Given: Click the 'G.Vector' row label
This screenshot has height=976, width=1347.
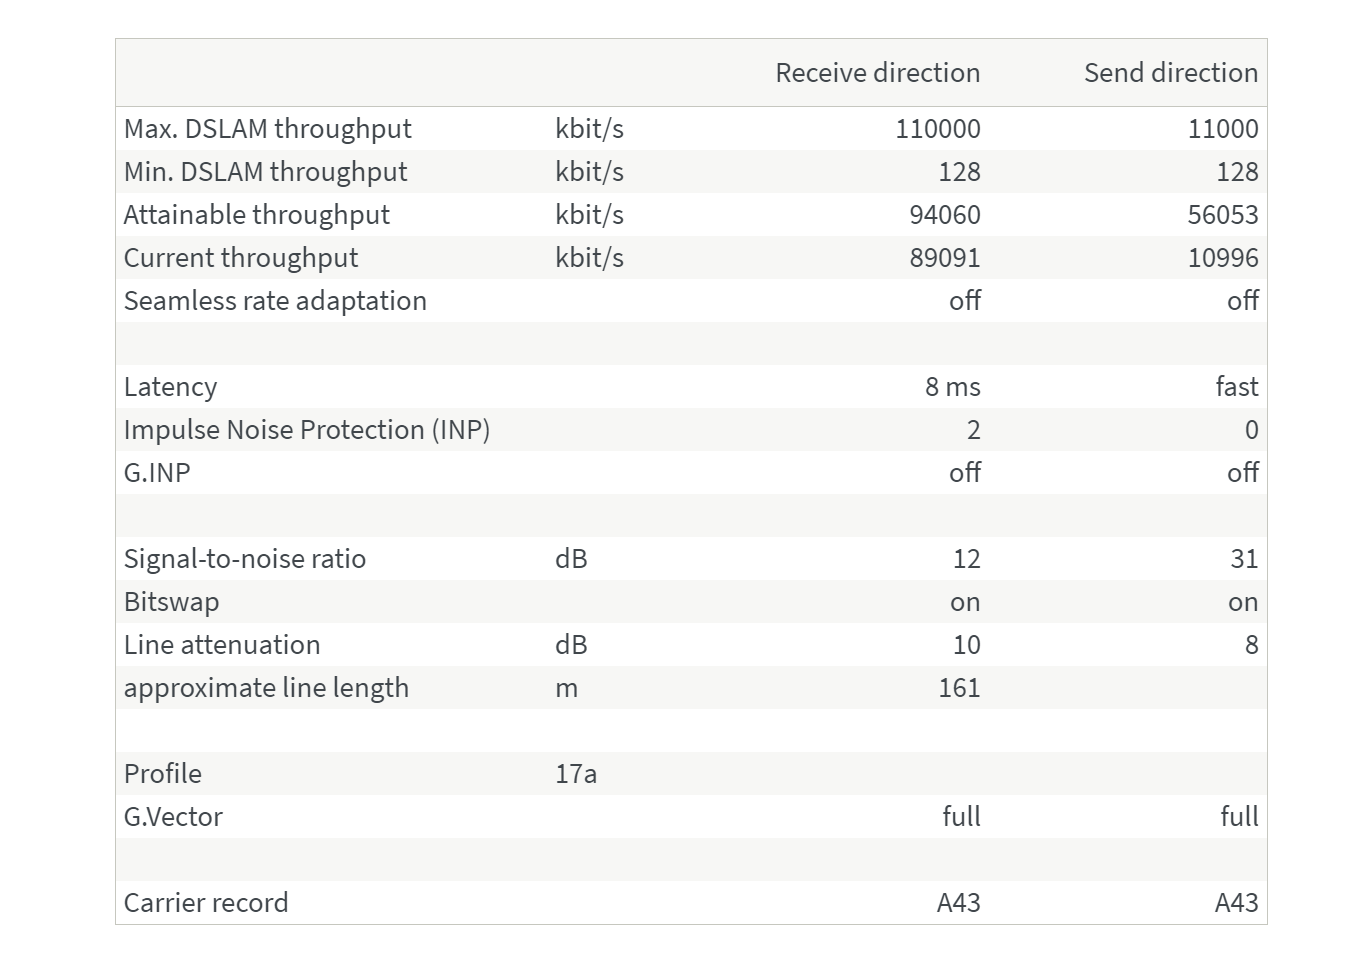Looking at the screenshot, I should [x=173, y=817].
